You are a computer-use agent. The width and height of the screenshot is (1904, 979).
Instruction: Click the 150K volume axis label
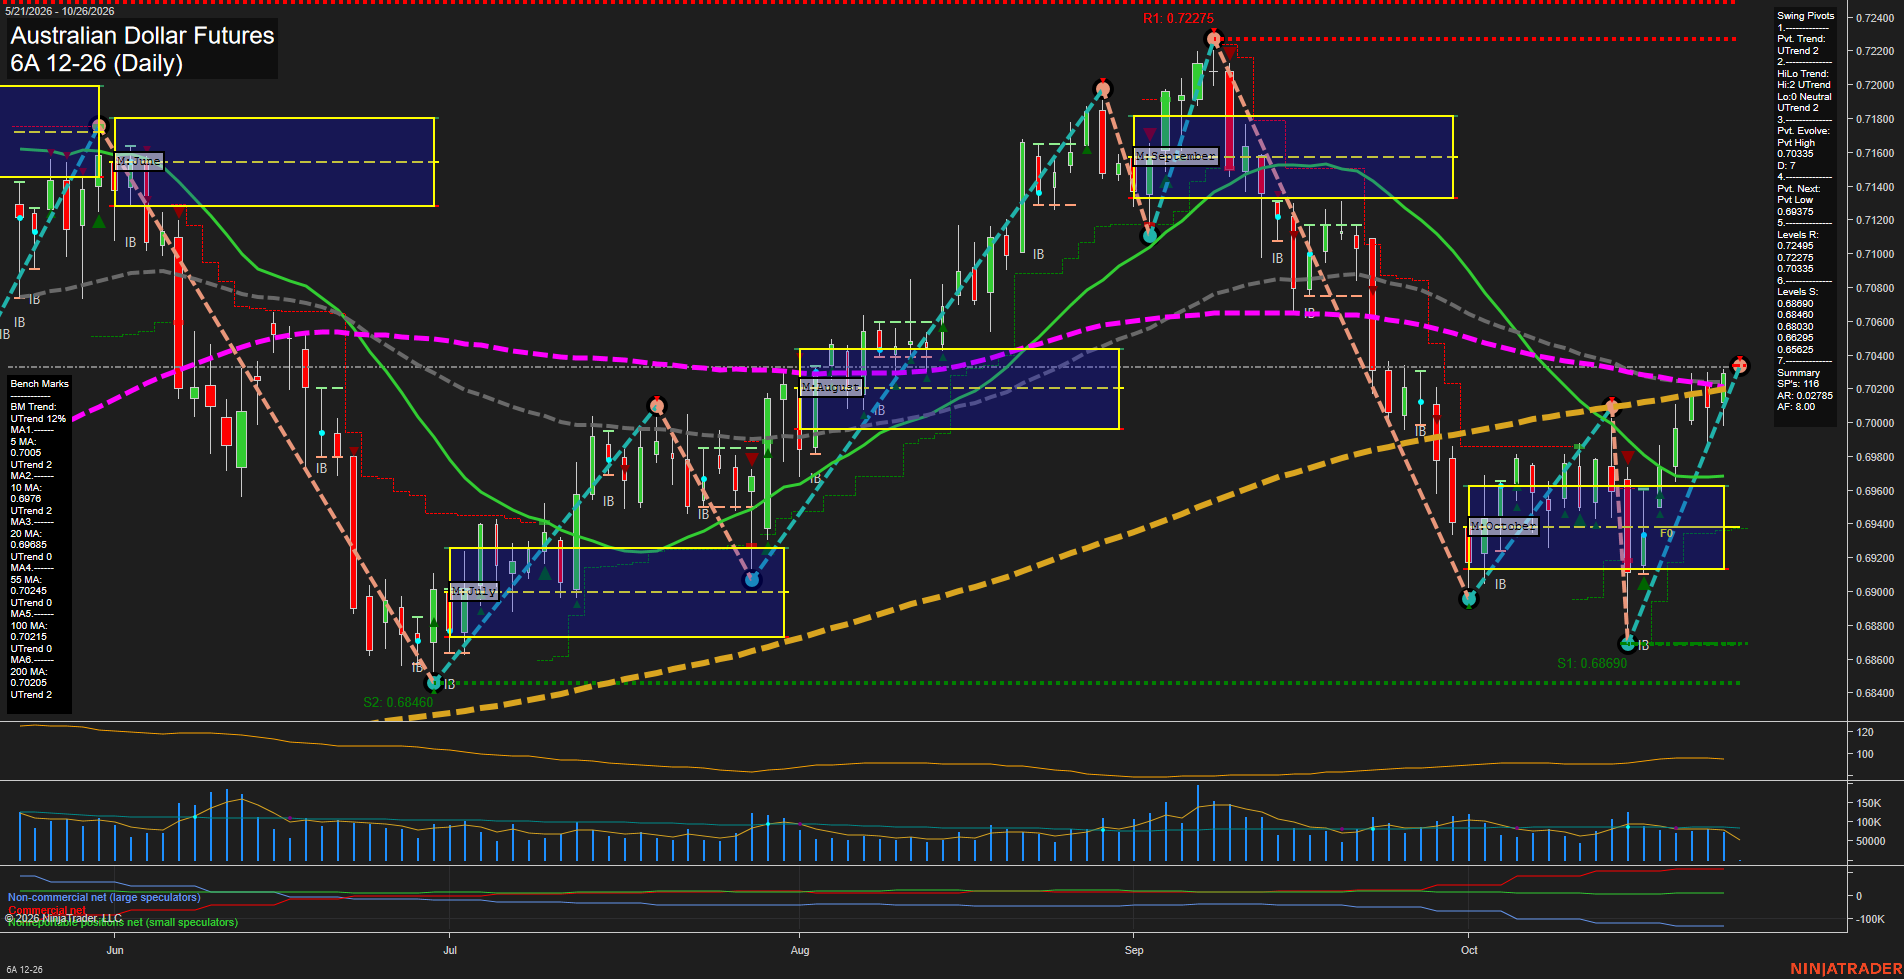click(x=1869, y=803)
